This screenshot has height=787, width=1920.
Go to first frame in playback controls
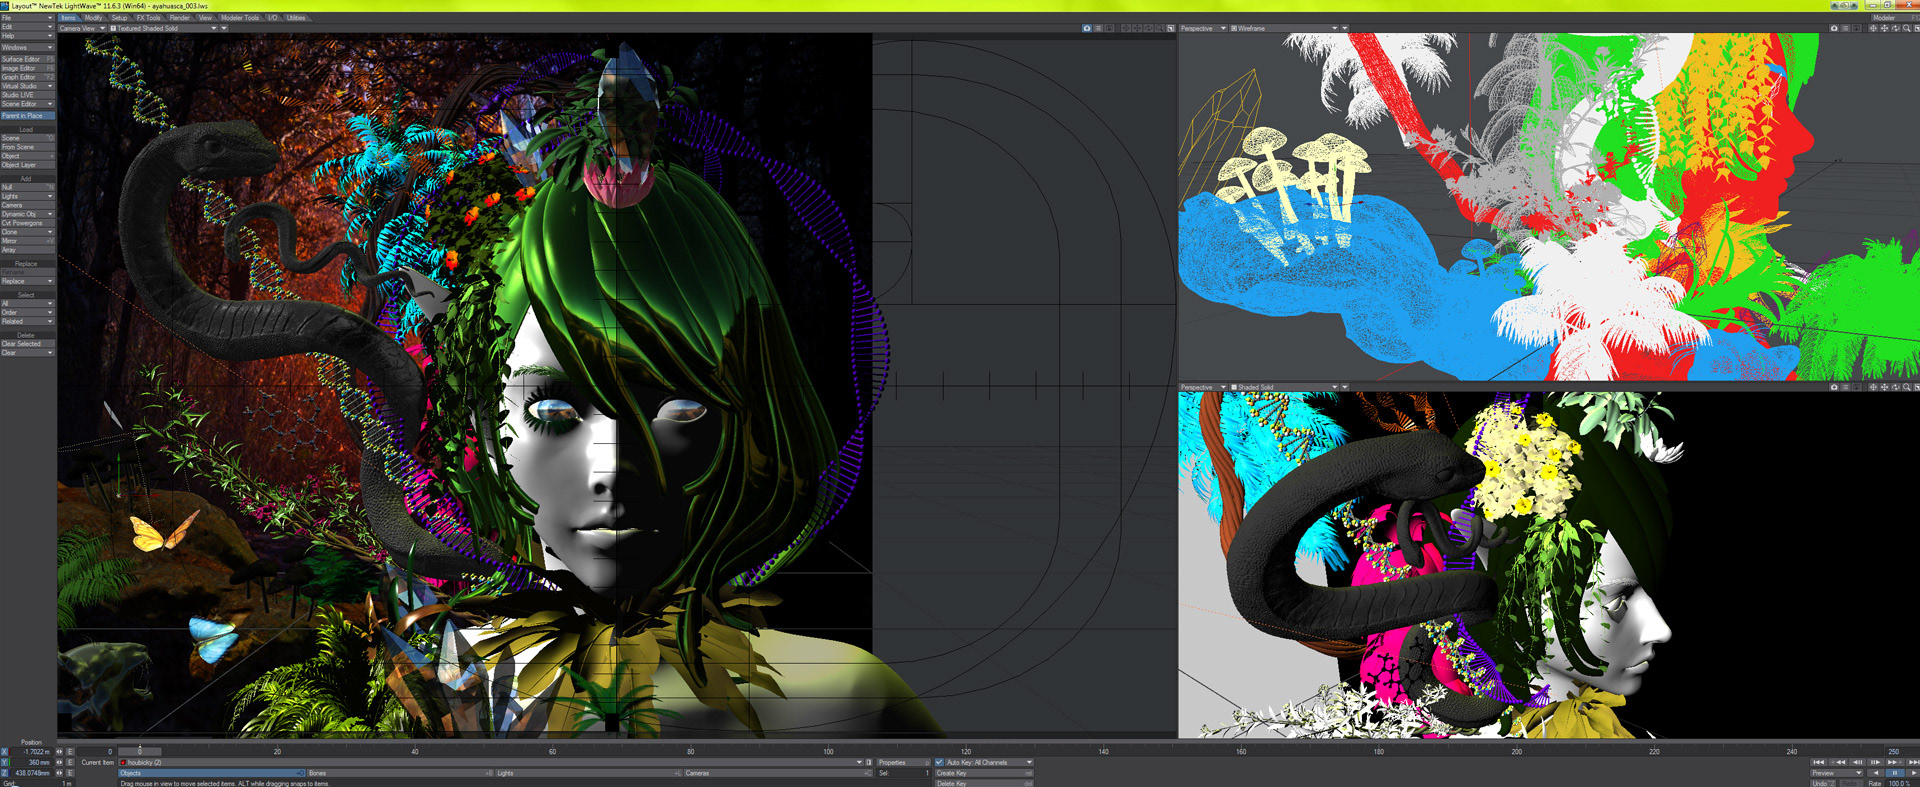(x=1818, y=762)
